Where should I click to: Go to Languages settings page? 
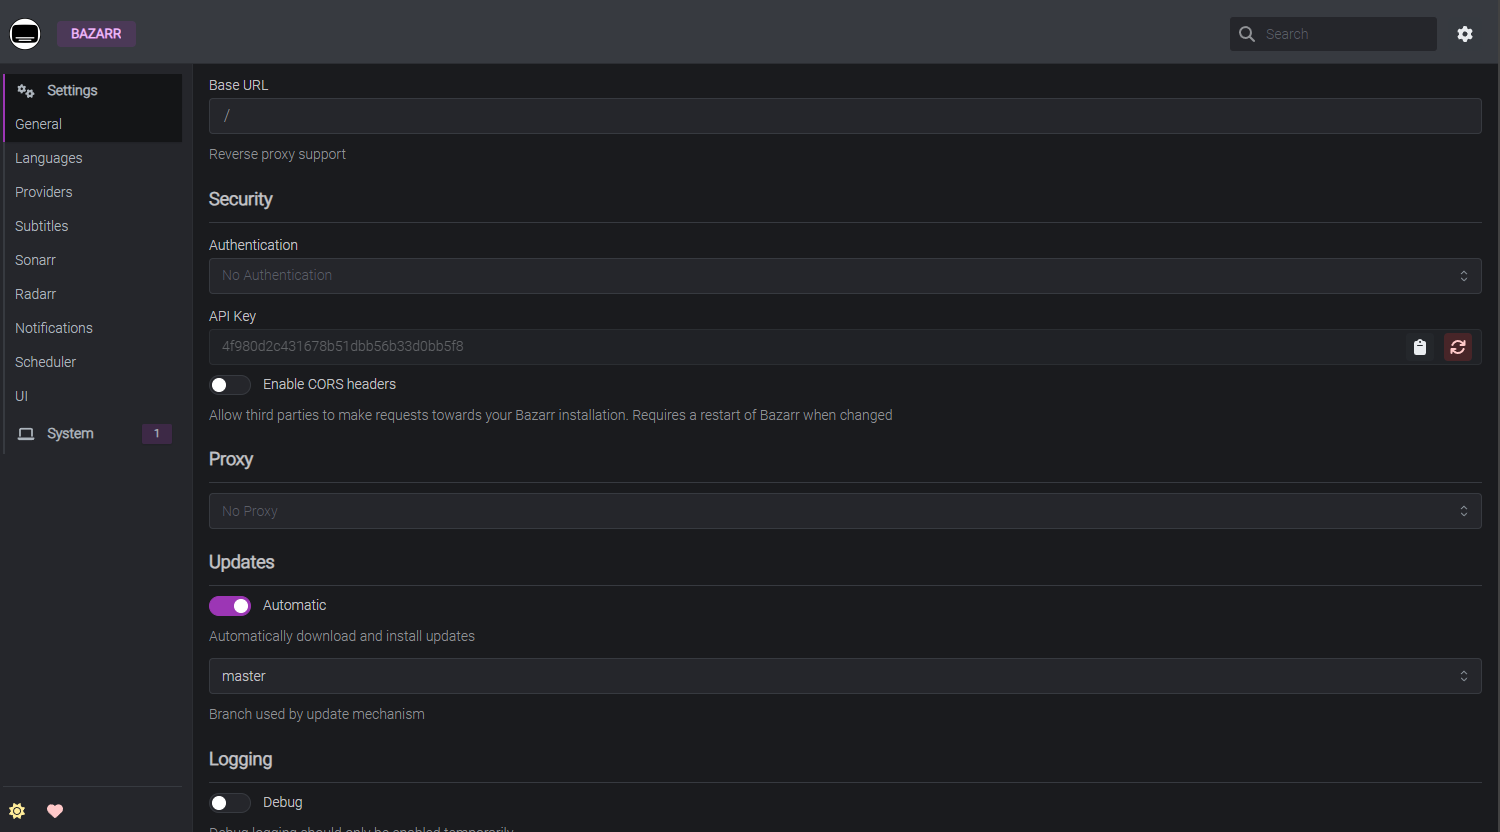point(49,158)
